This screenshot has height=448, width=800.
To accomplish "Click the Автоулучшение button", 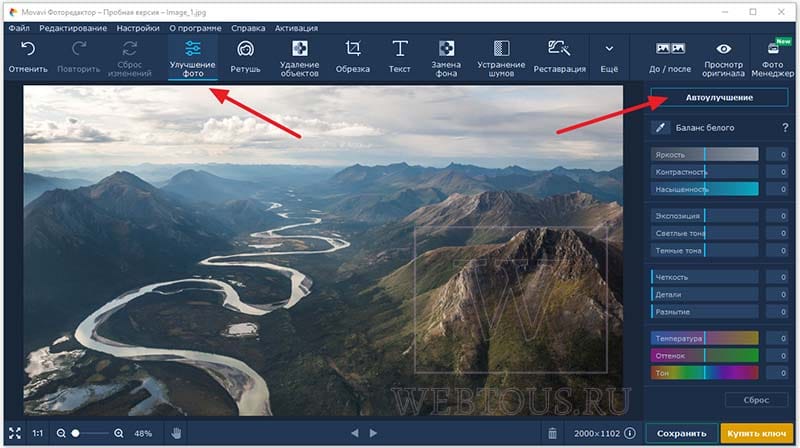I will point(719,97).
